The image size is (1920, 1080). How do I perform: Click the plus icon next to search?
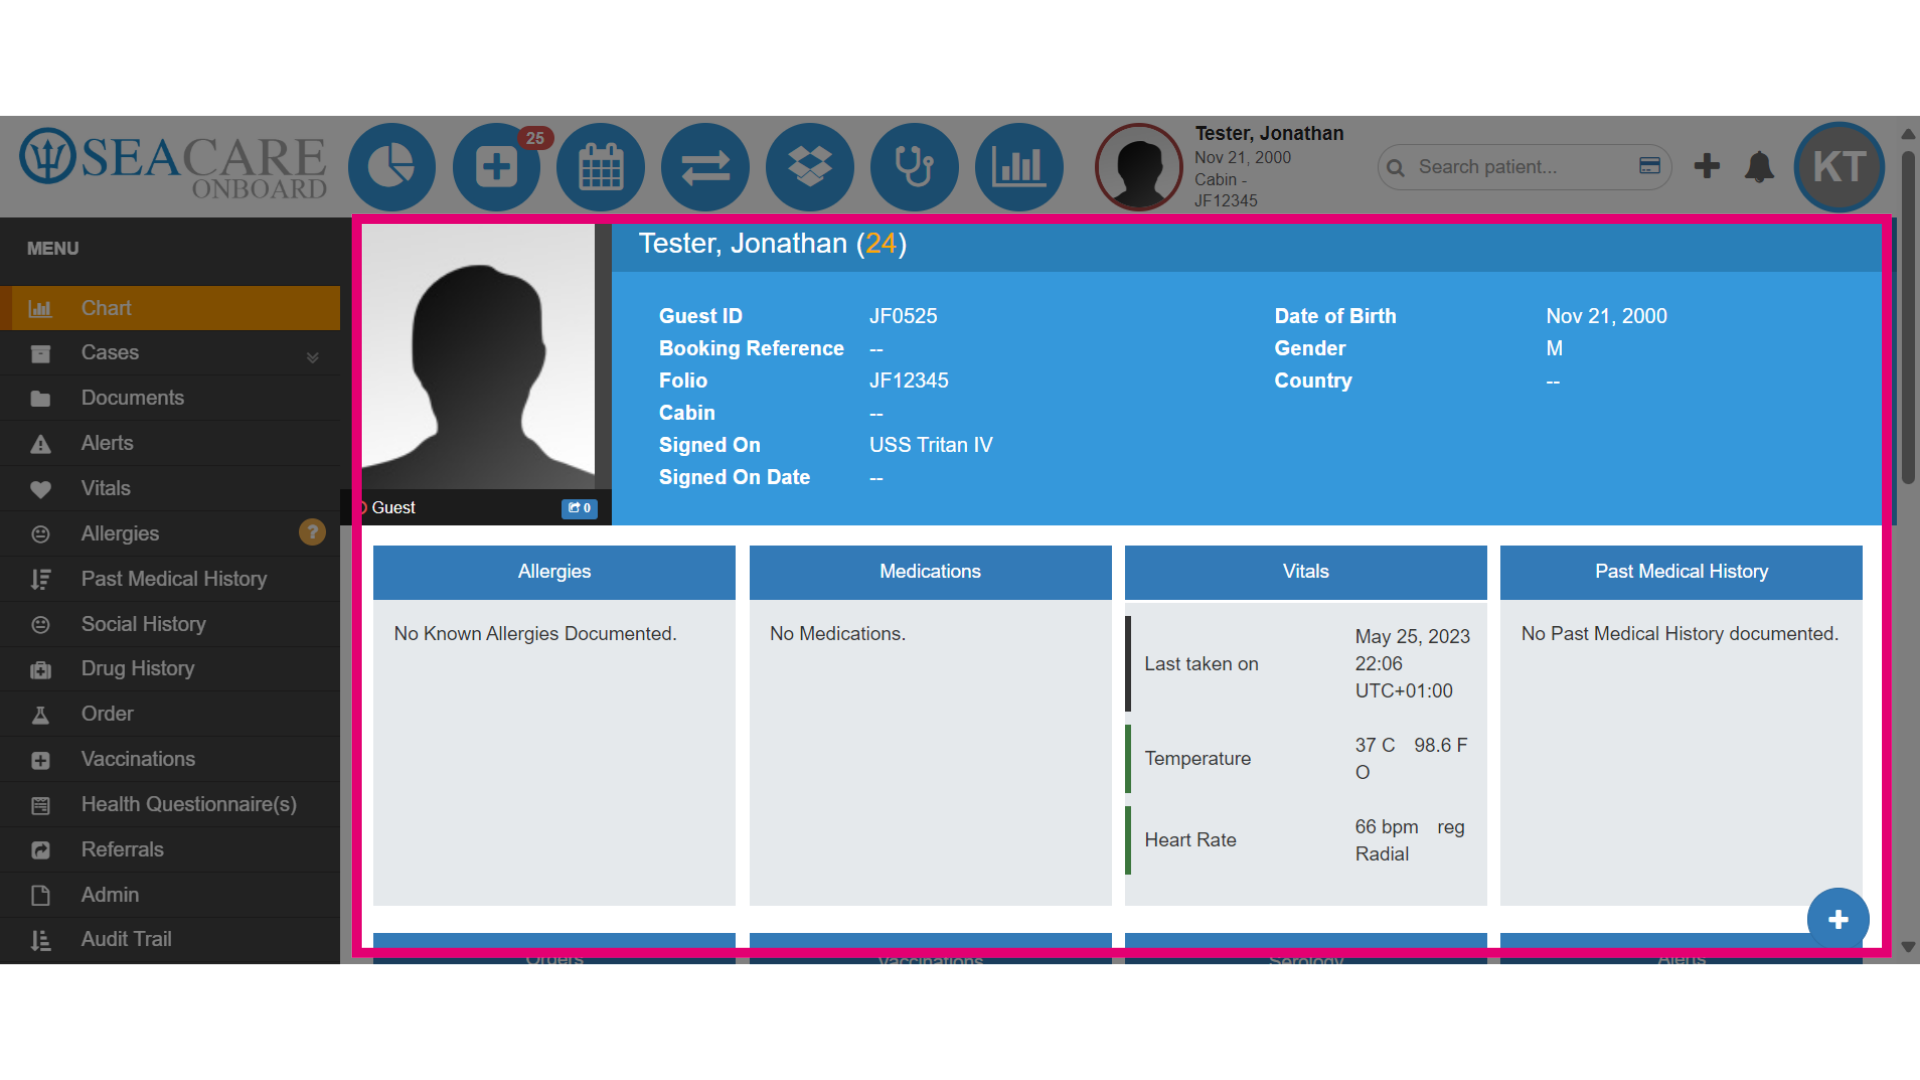tap(1707, 166)
